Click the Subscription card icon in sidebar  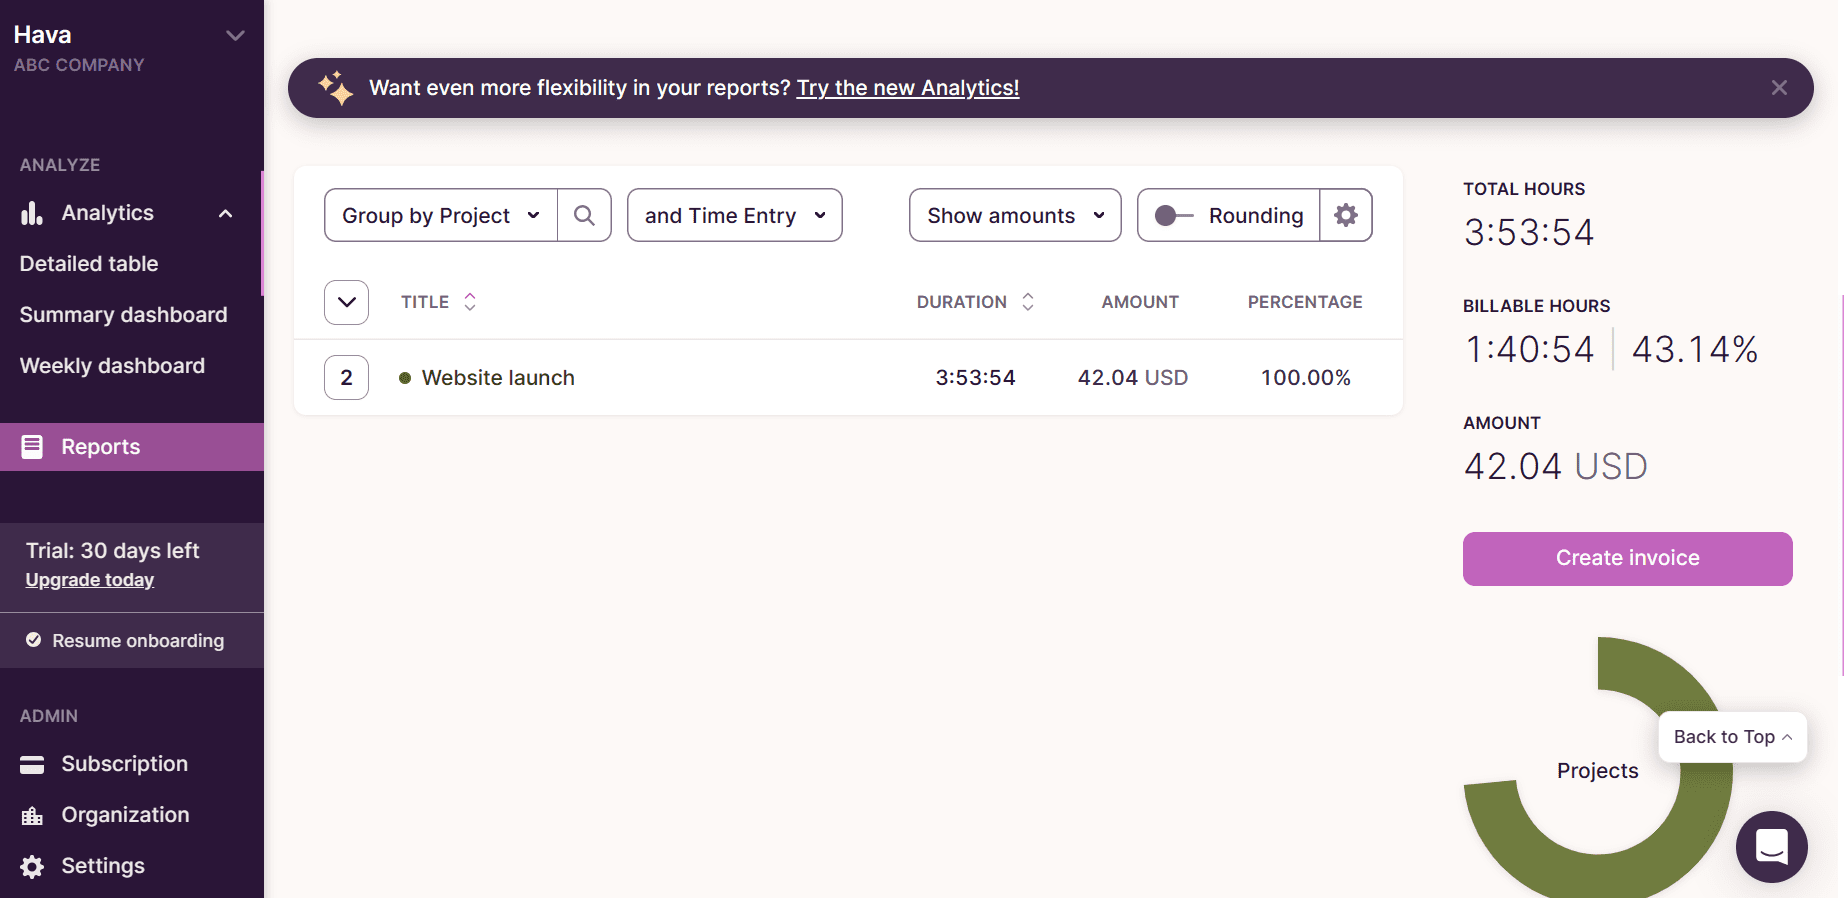32,764
